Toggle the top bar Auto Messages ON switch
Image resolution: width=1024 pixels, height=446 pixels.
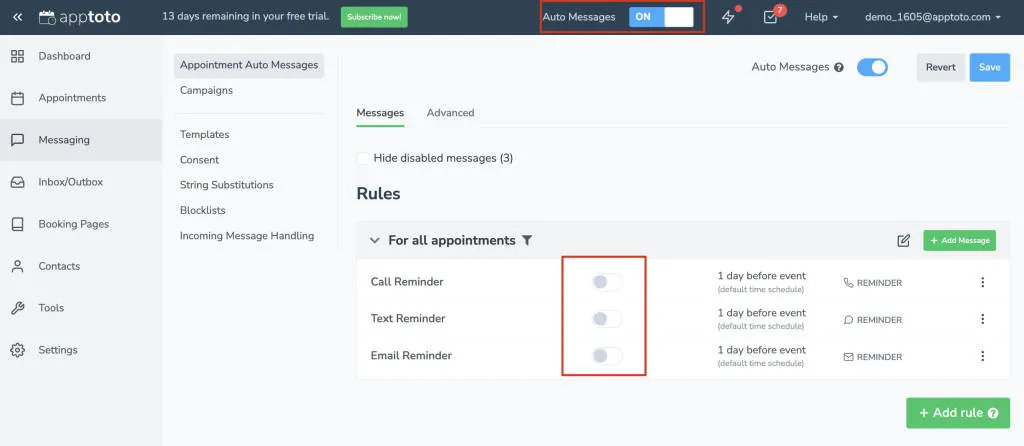point(661,17)
